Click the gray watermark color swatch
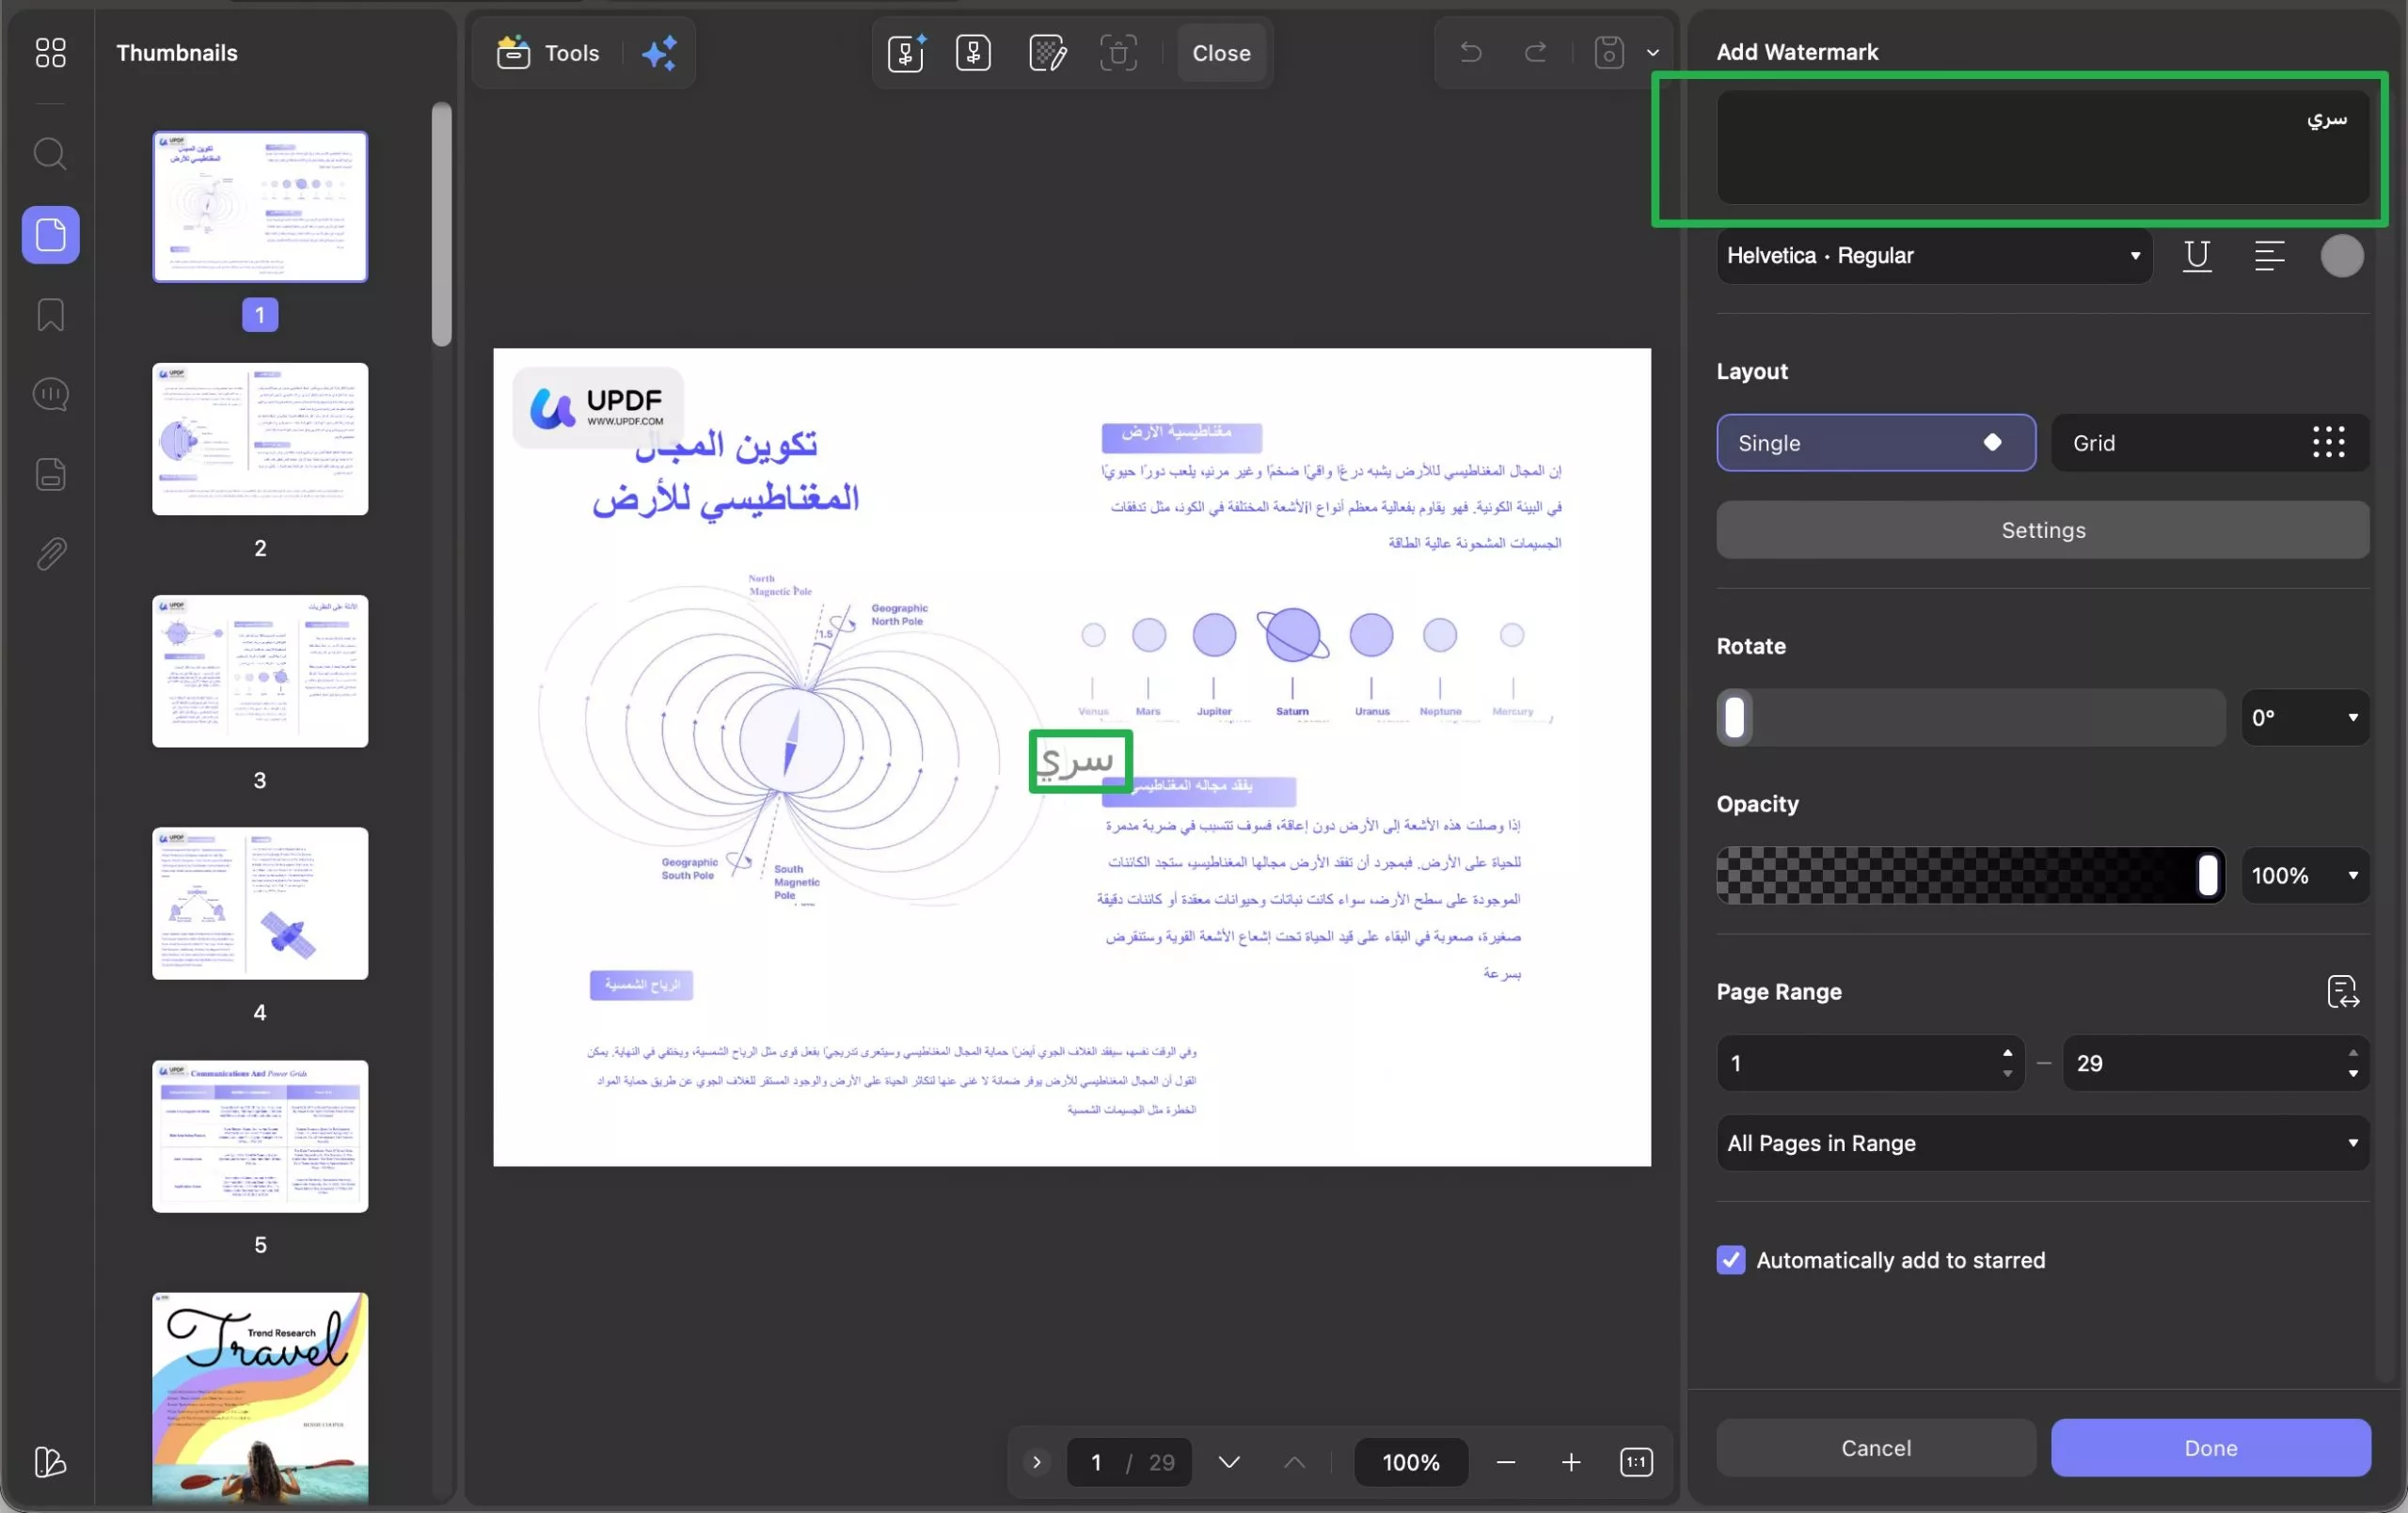 [2341, 256]
